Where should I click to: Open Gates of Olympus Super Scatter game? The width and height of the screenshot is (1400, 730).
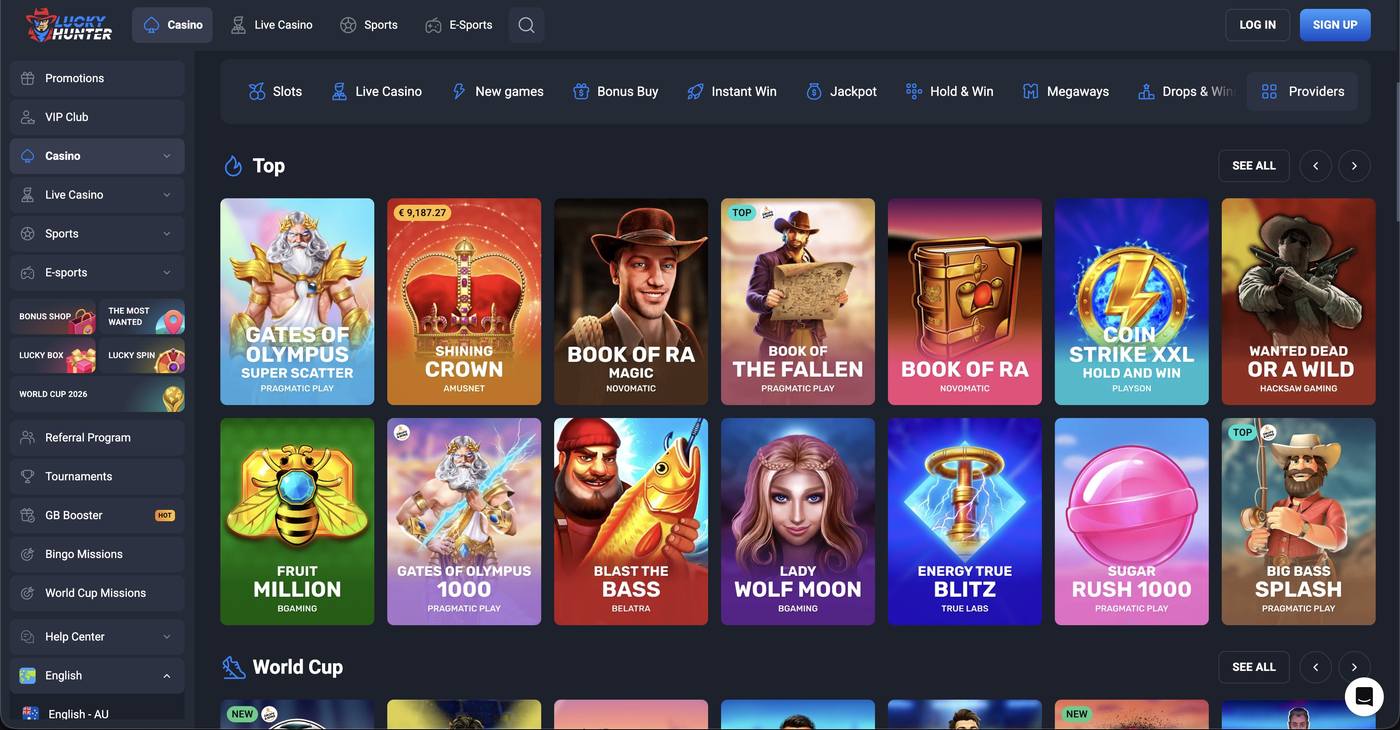pos(297,301)
